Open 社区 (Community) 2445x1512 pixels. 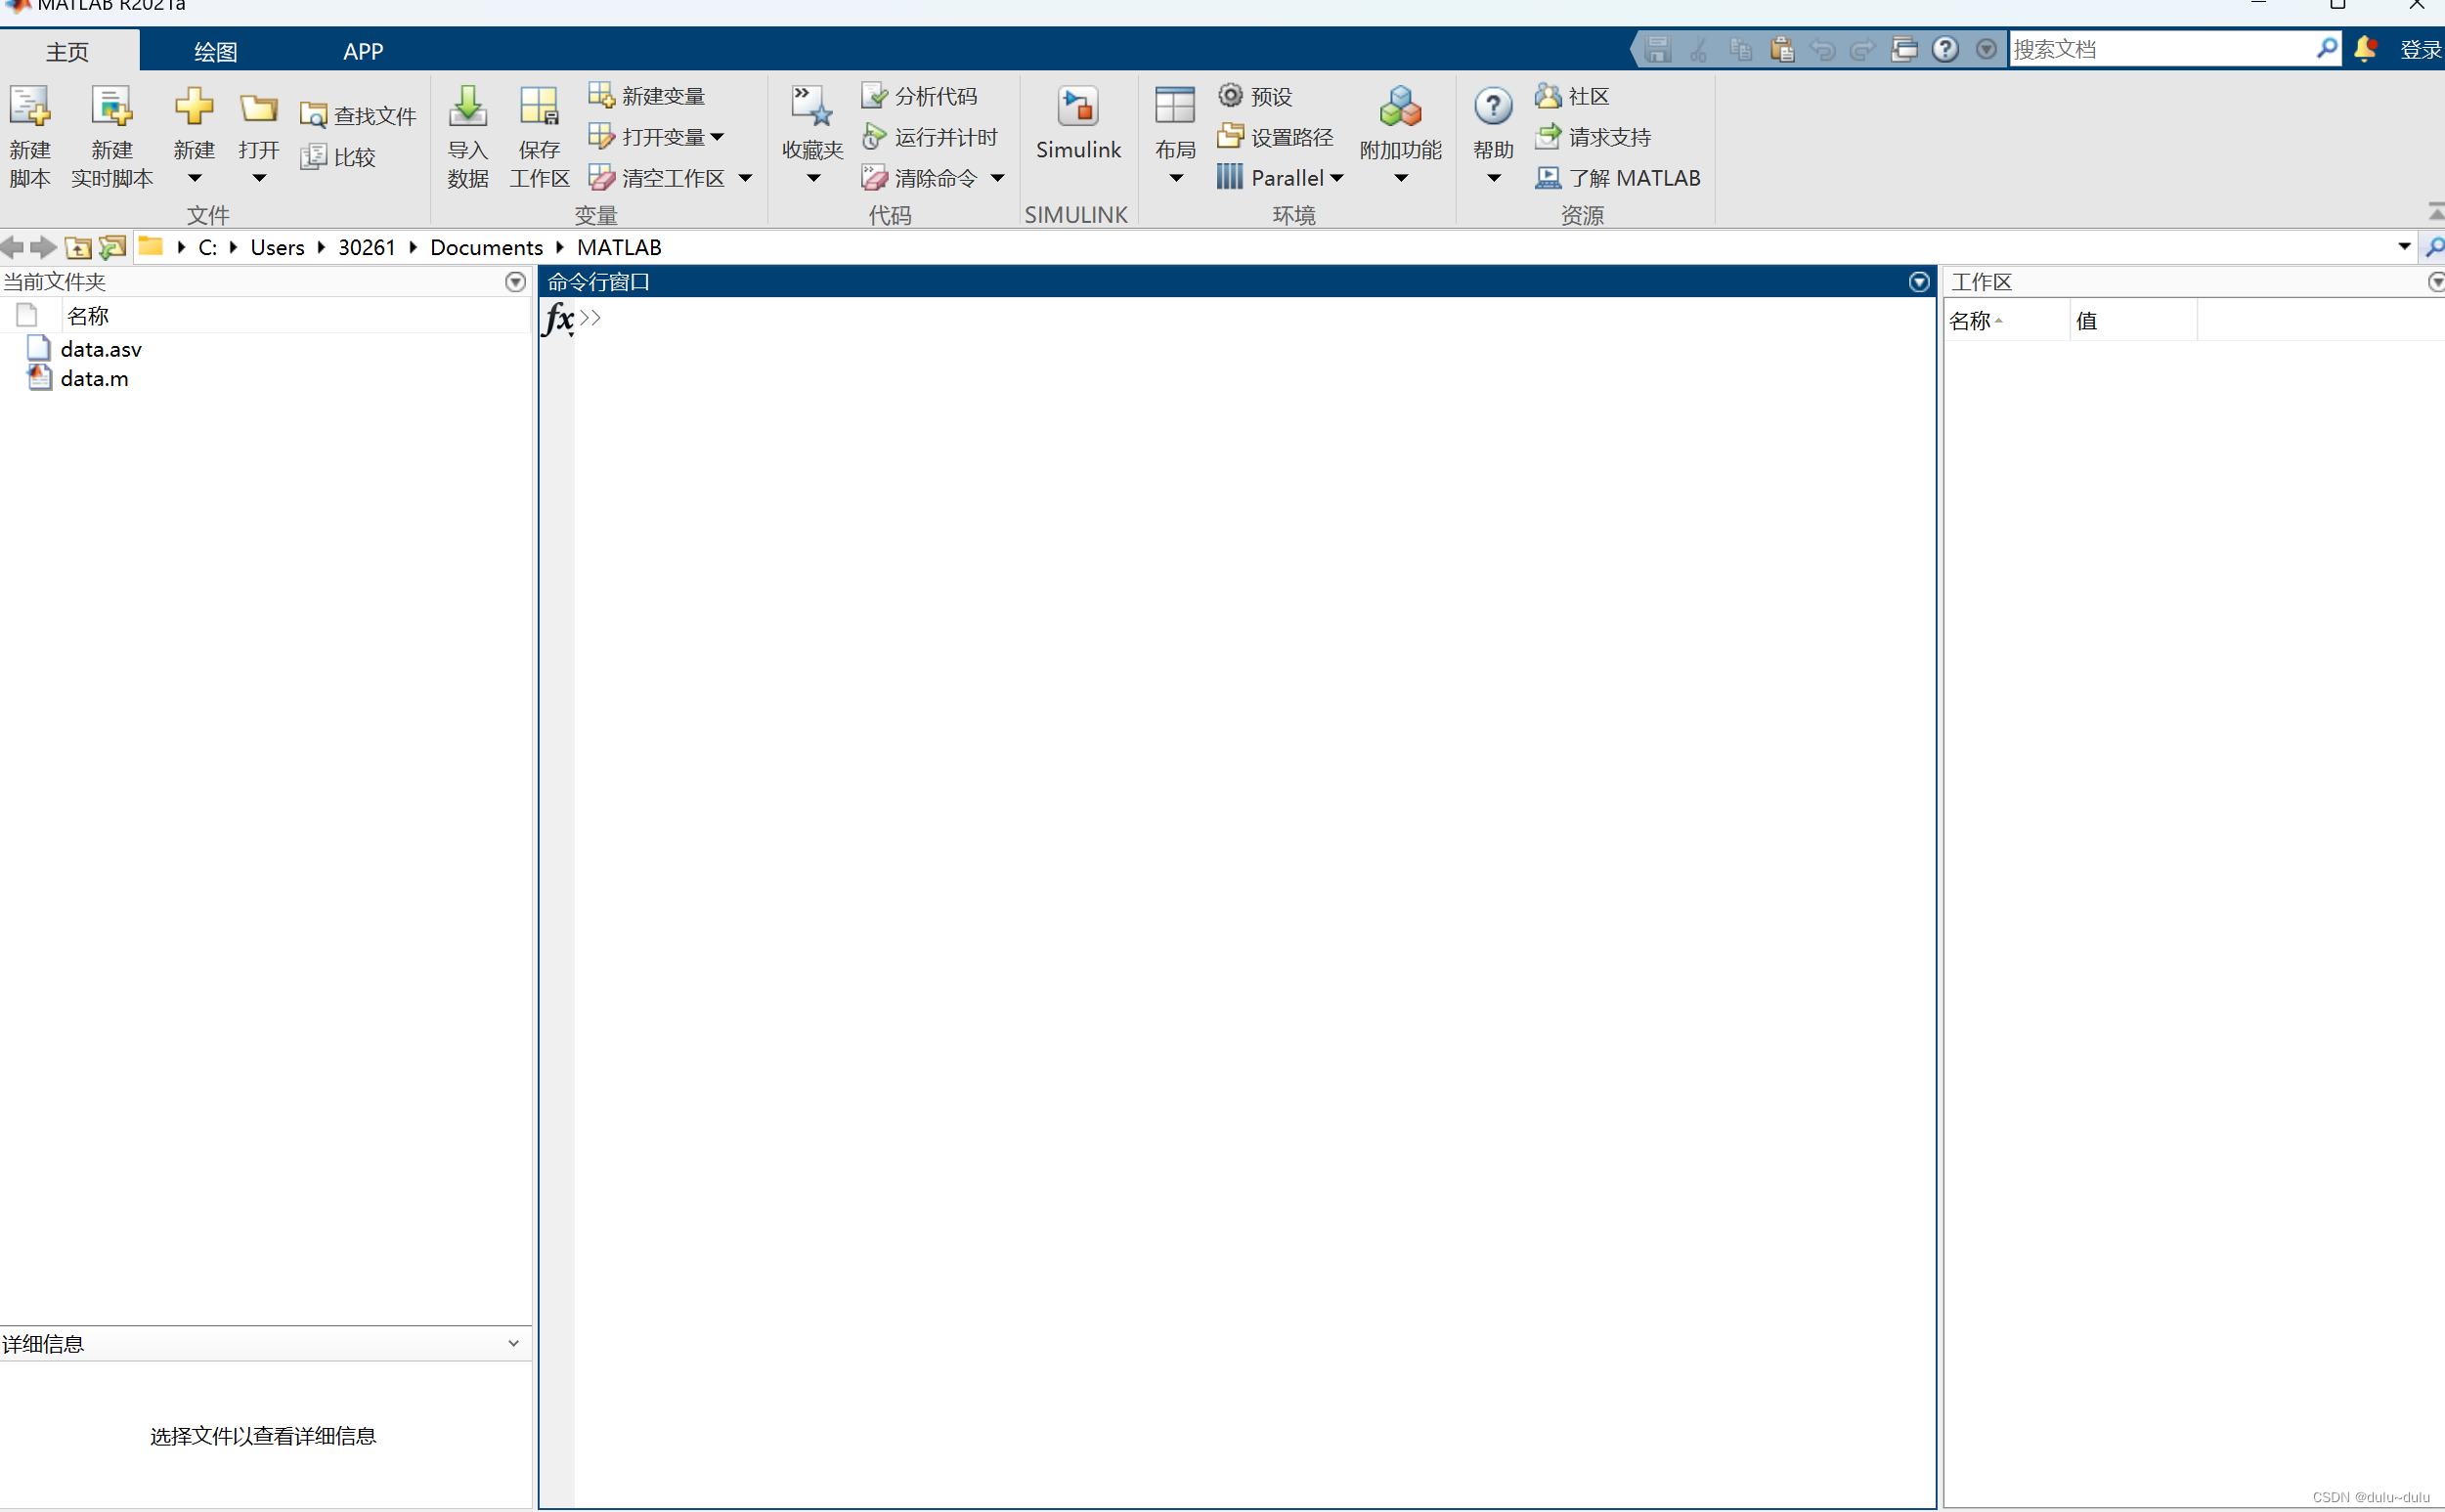click(x=1572, y=96)
